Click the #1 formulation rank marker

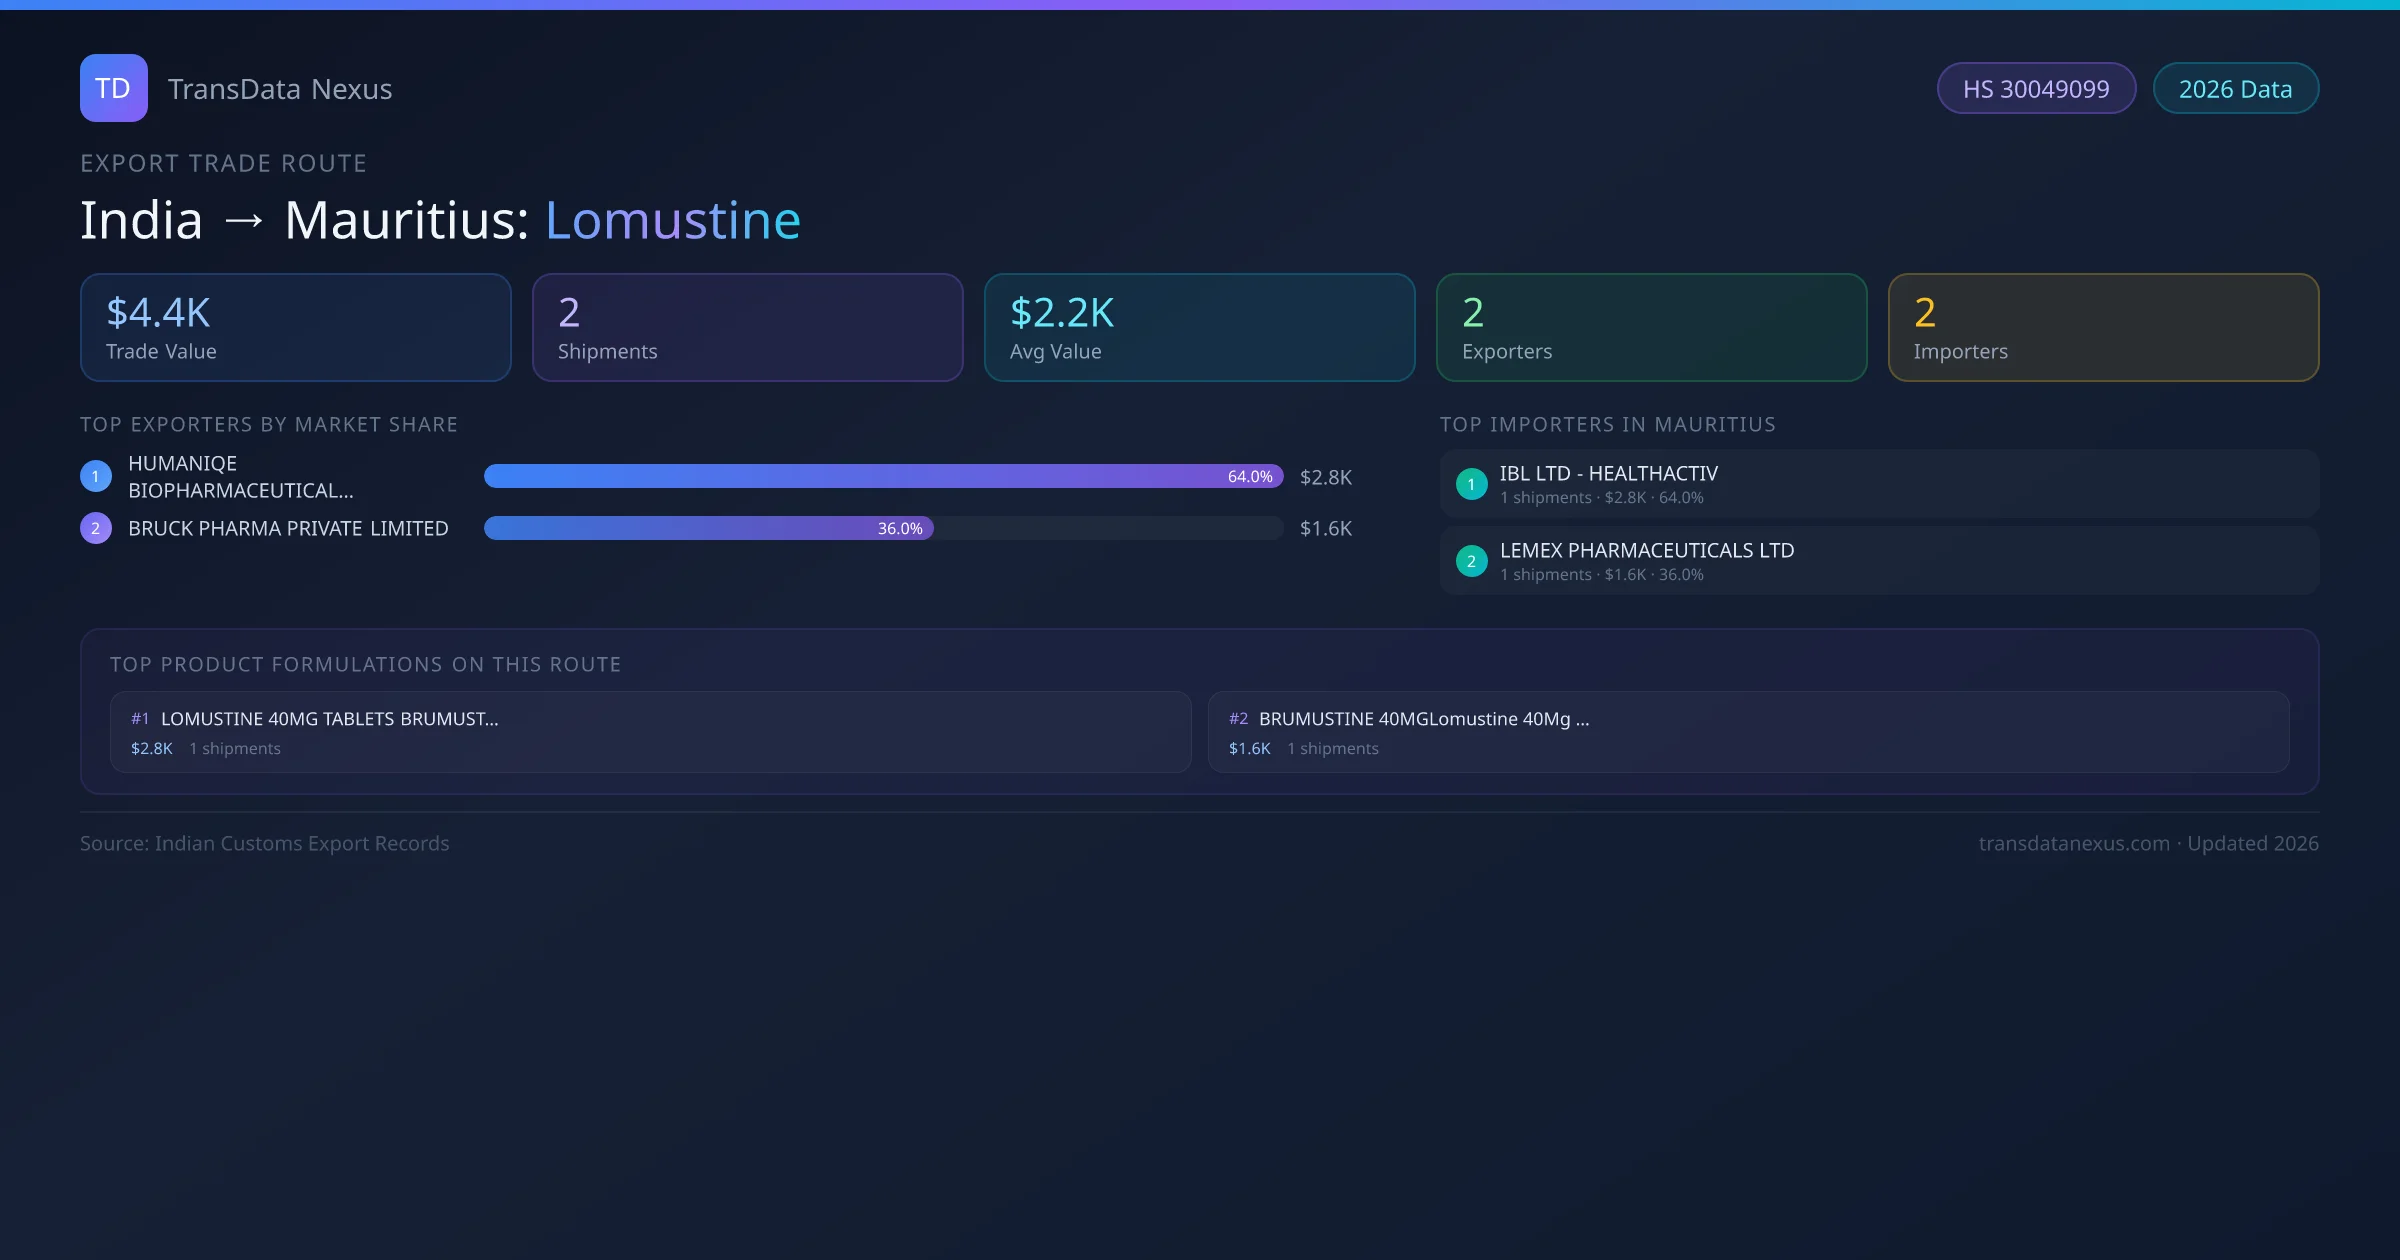[140, 719]
